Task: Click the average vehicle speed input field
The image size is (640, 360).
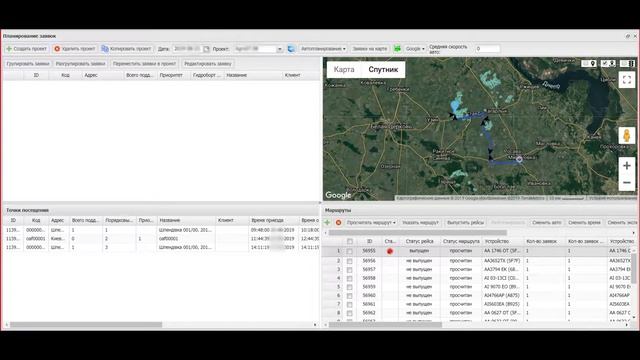Action: pos(488,49)
